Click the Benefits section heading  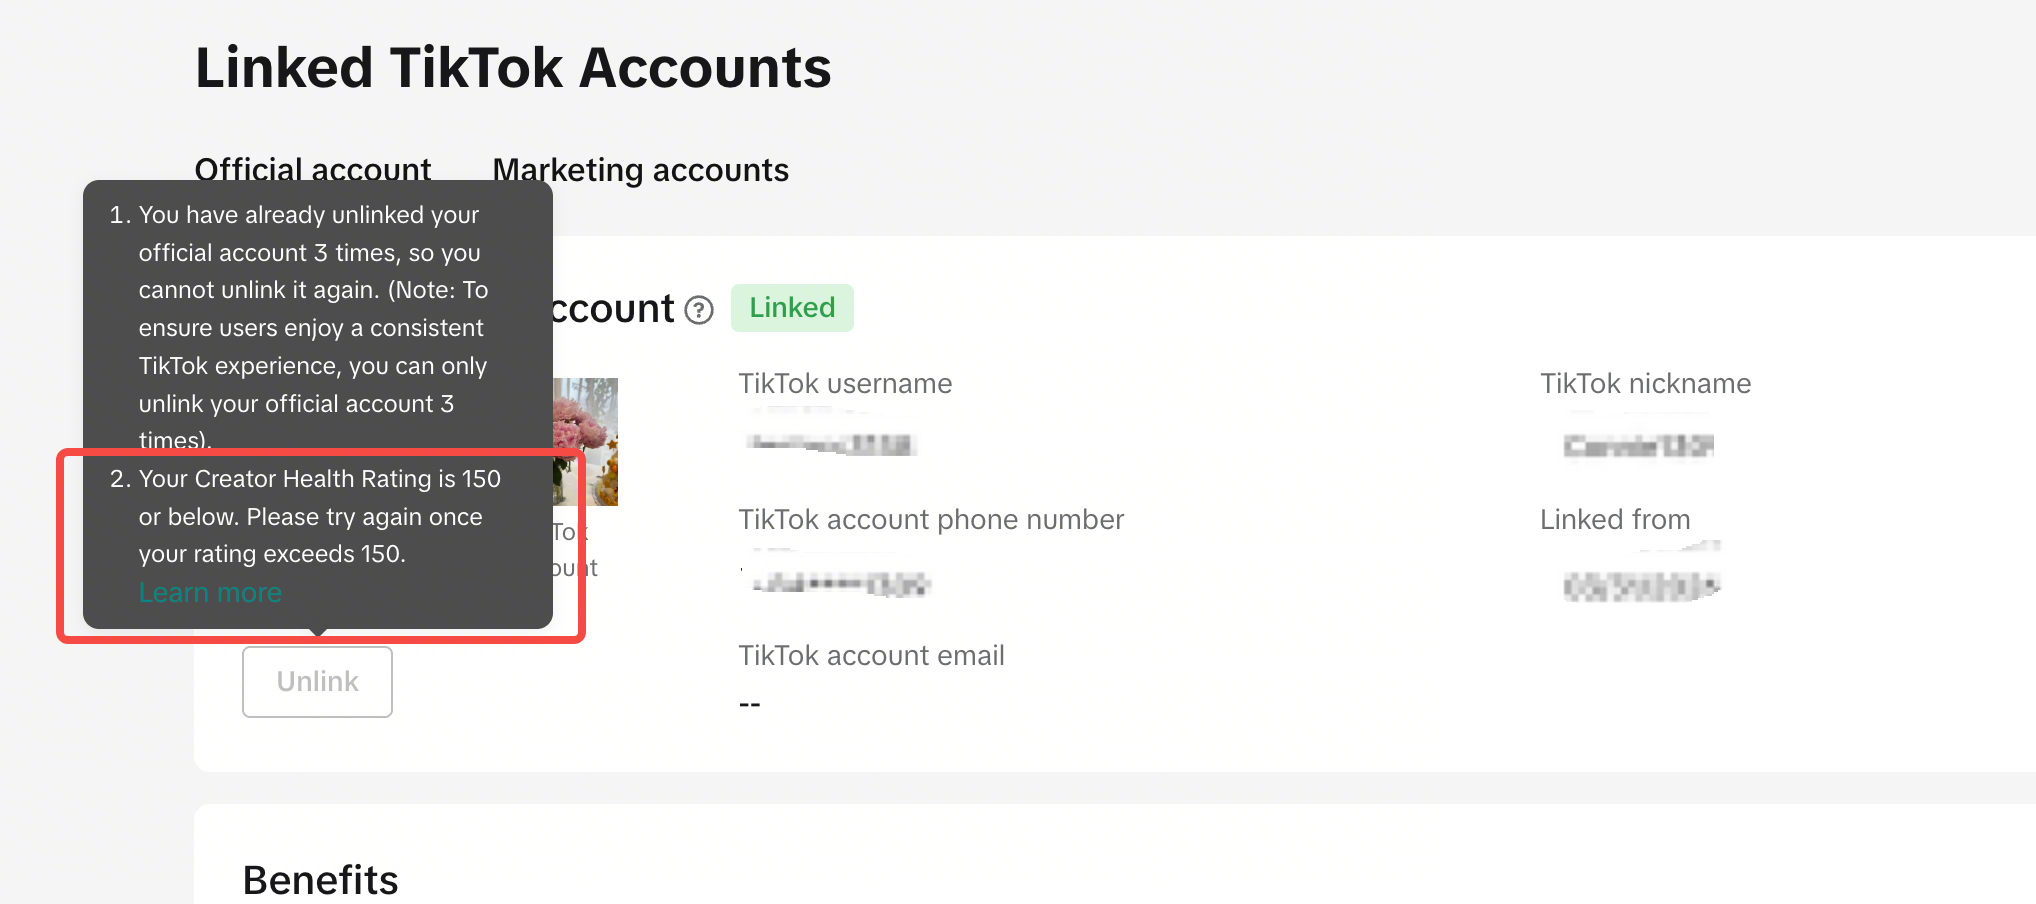321,880
